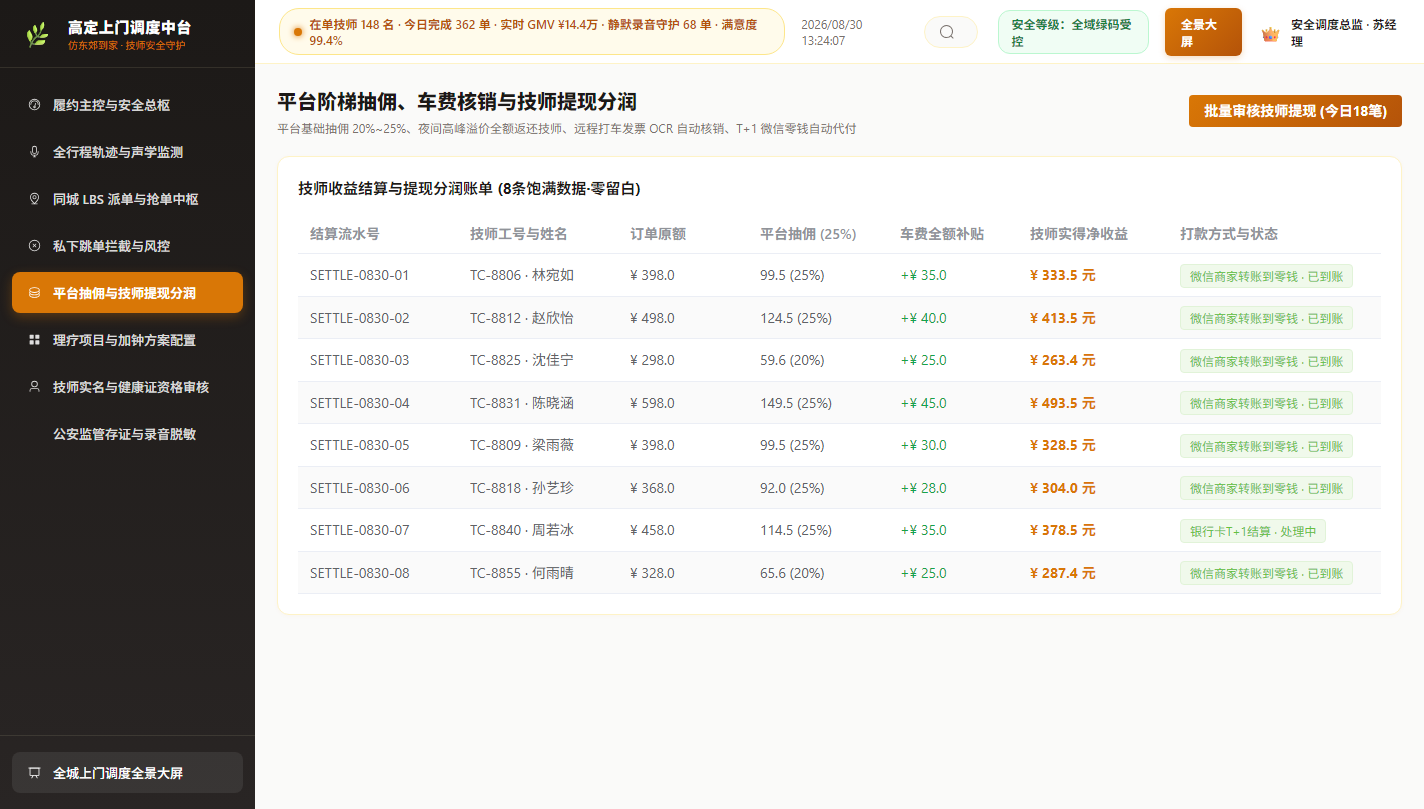
Task: Click technician TC-8806 · 林宛如
Action: point(522,275)
